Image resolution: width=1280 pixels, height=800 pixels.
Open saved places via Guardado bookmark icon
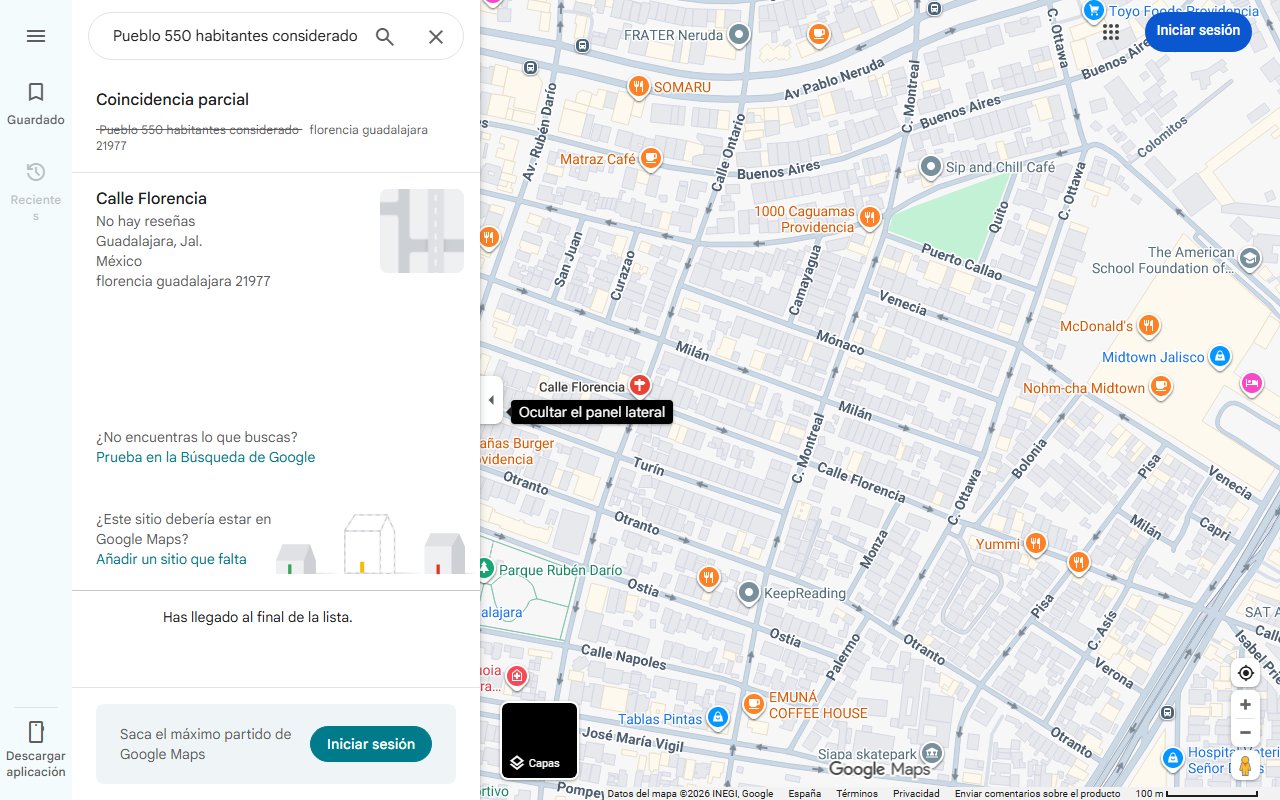(35, 91)
